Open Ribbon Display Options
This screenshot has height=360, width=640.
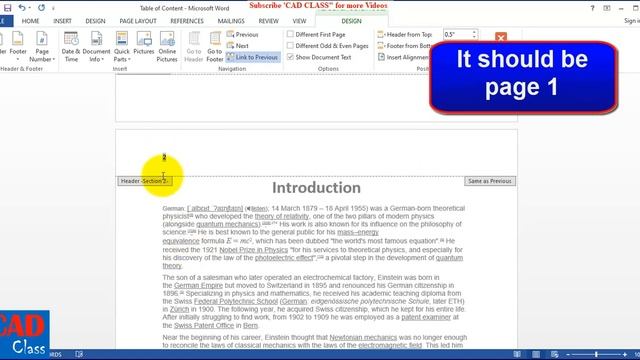pos(607,8)
